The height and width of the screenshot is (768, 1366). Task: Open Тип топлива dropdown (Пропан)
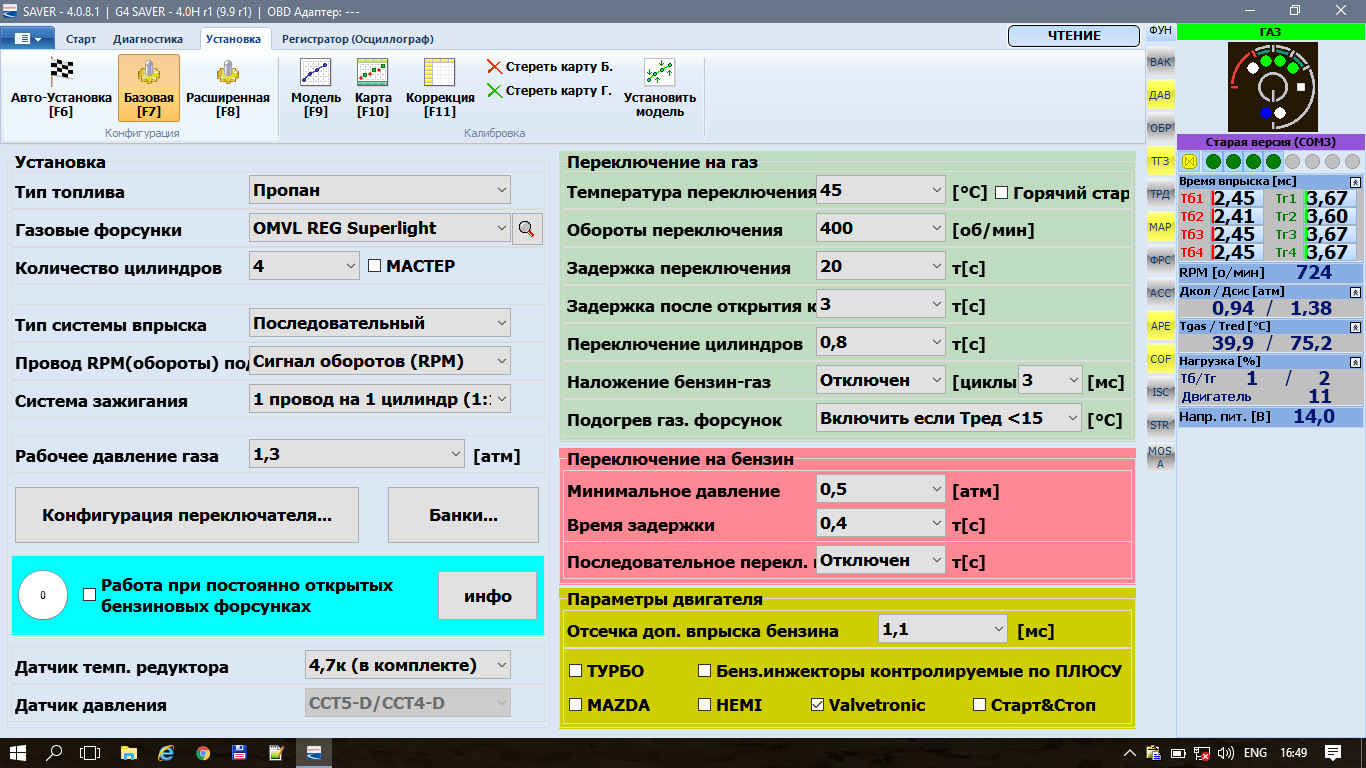tap(379, 190)
